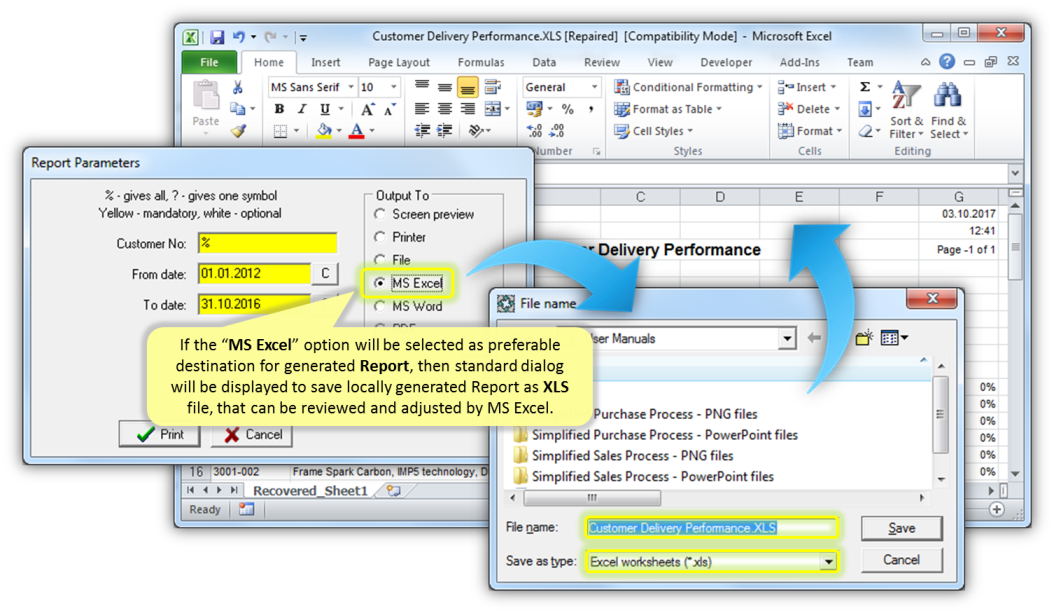Click the Increase Indent icon
The height and width of the screenshot is (613, 1054).
tap(444, 130)
